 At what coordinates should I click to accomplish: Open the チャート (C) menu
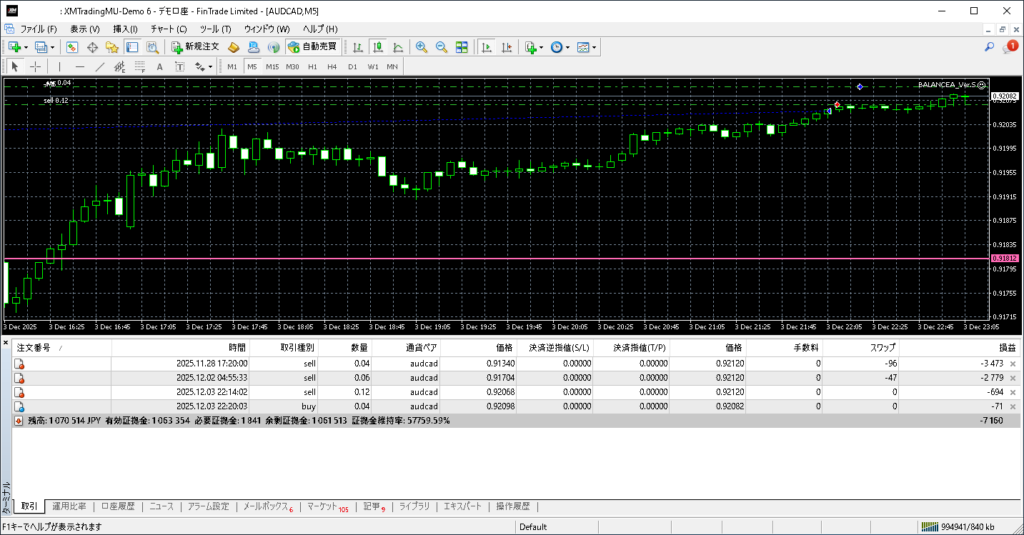[x=168, y=29]
